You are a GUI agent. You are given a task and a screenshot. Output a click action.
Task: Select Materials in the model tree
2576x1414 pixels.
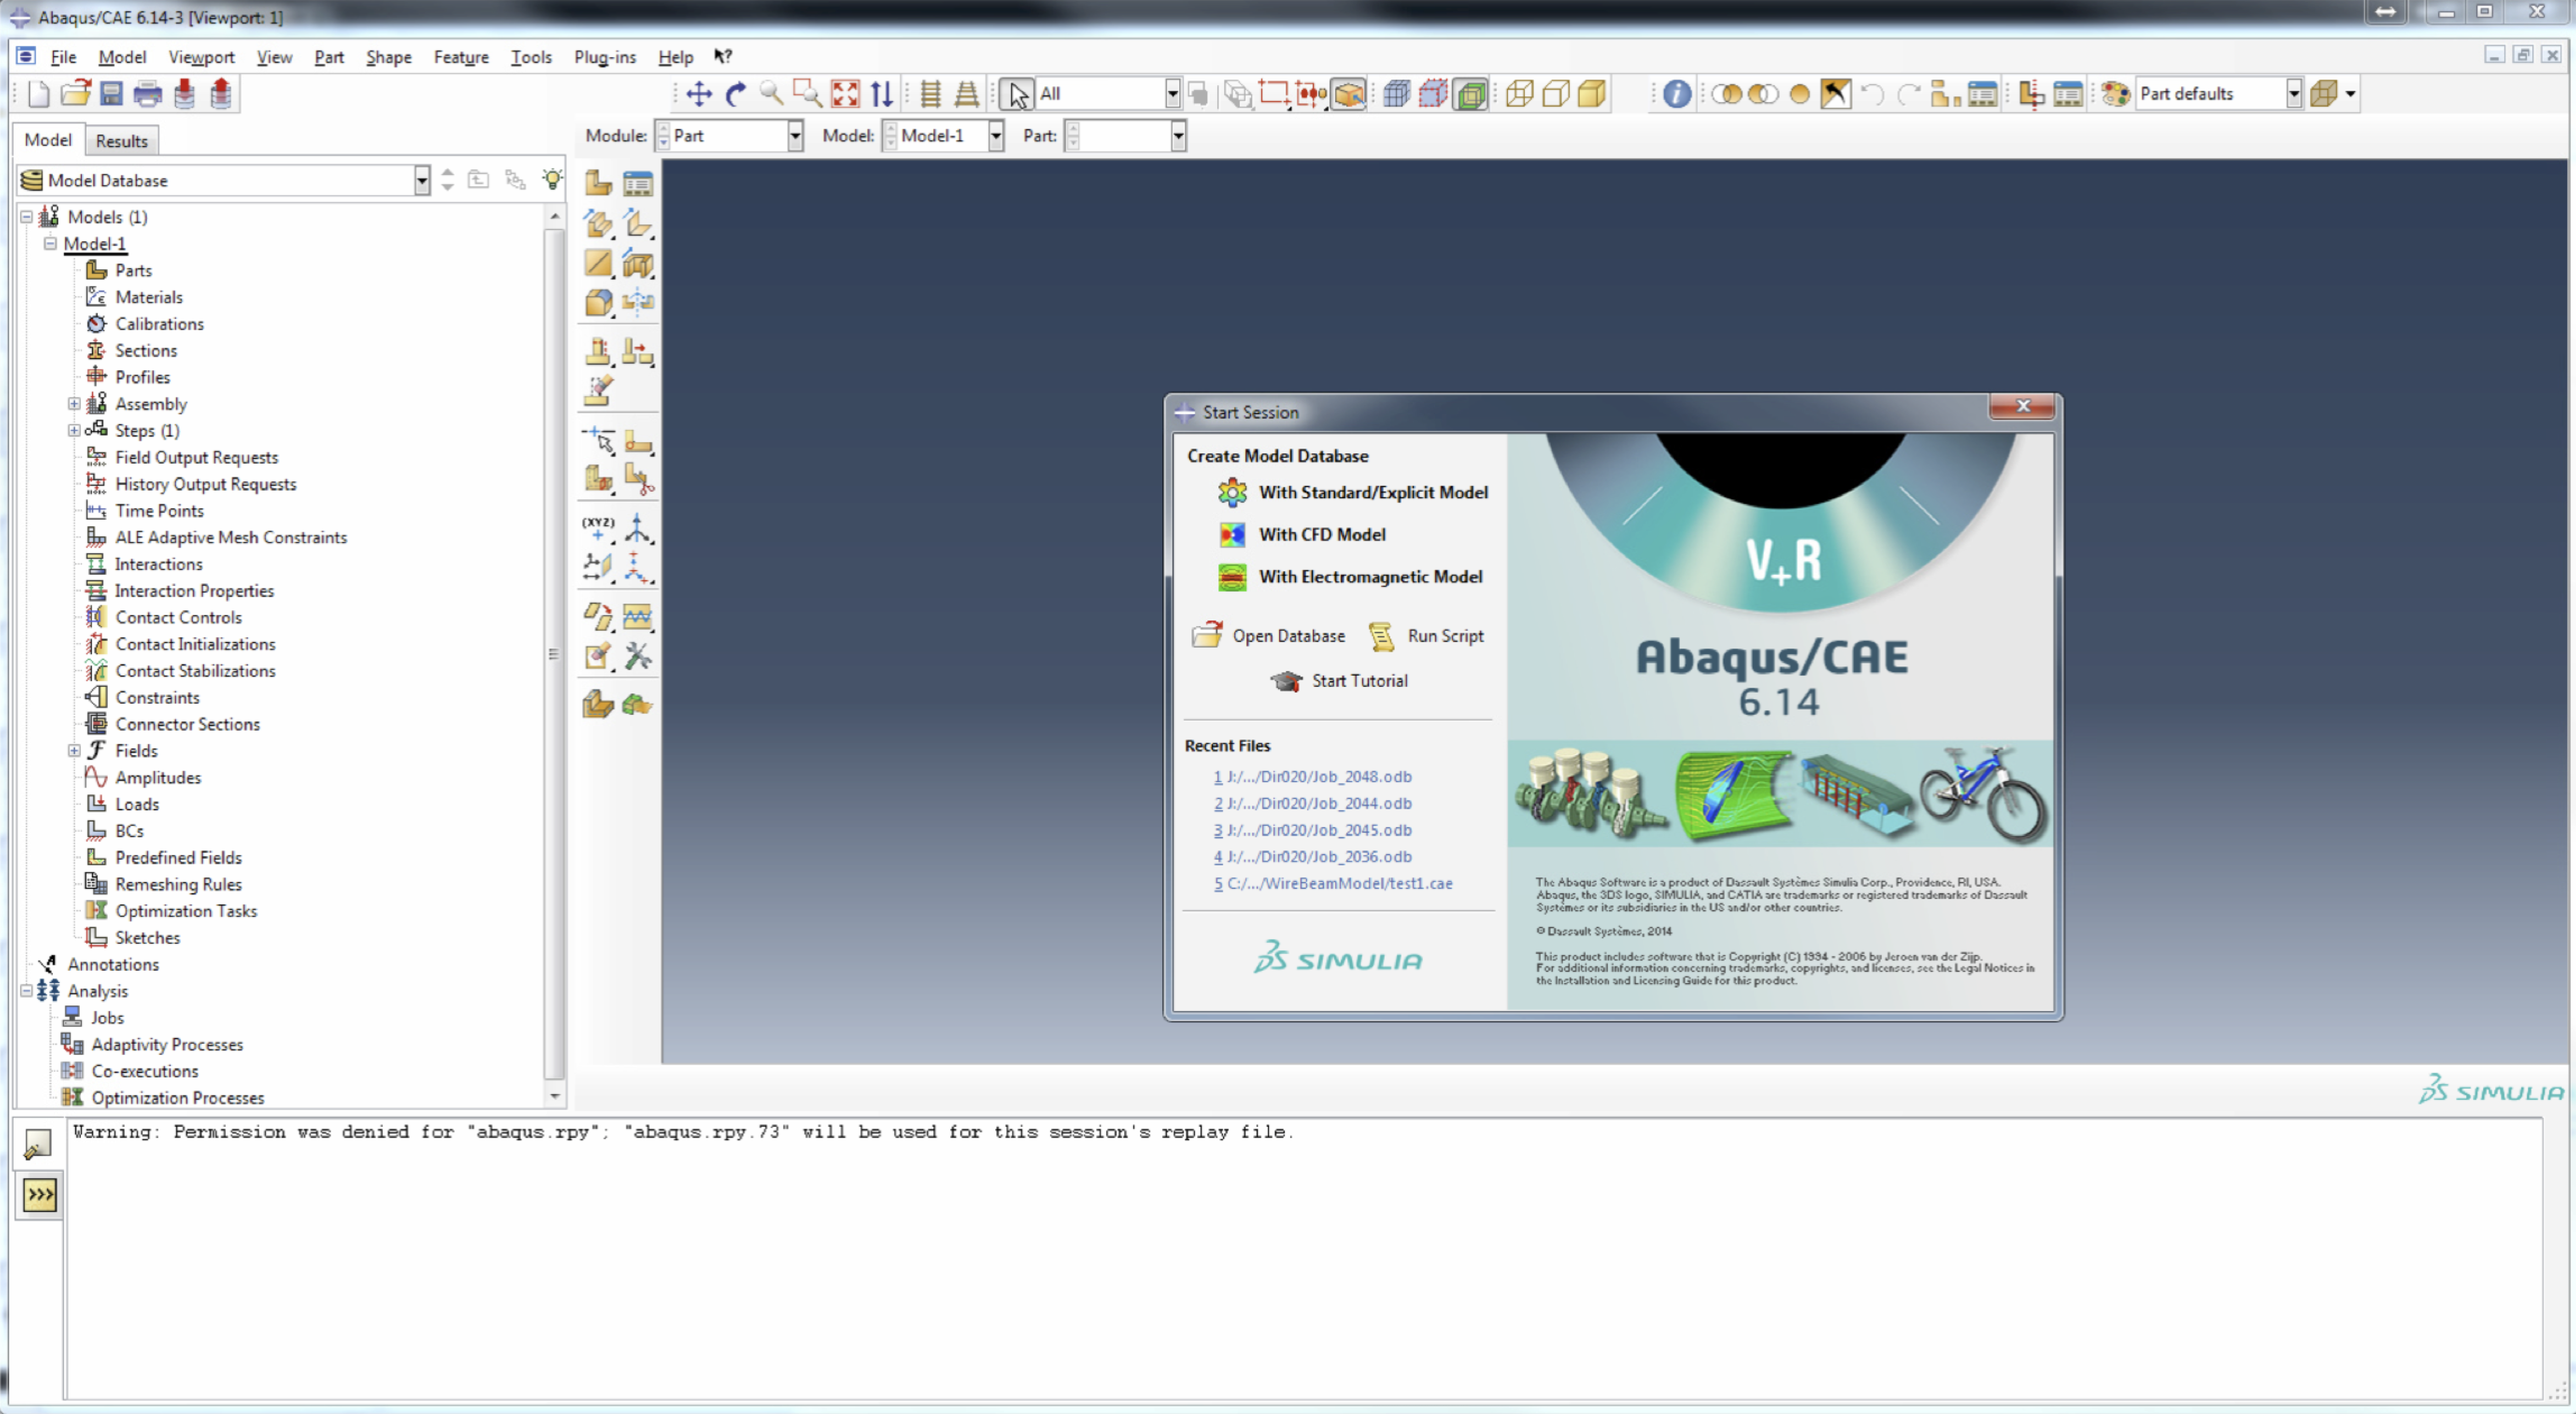click(x=148, y=297)
